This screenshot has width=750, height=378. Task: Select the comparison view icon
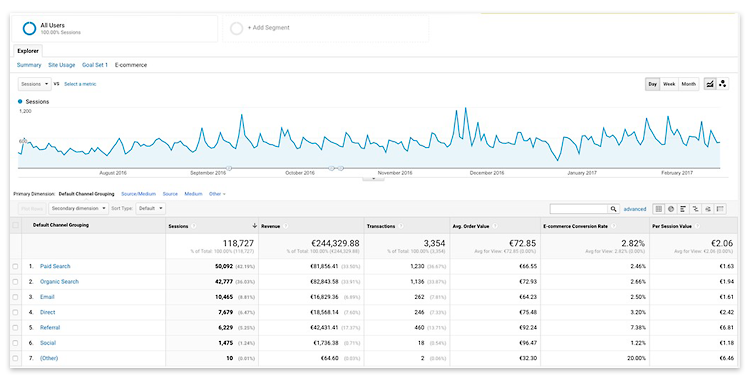pyautogui.click(x=695, y=209)
